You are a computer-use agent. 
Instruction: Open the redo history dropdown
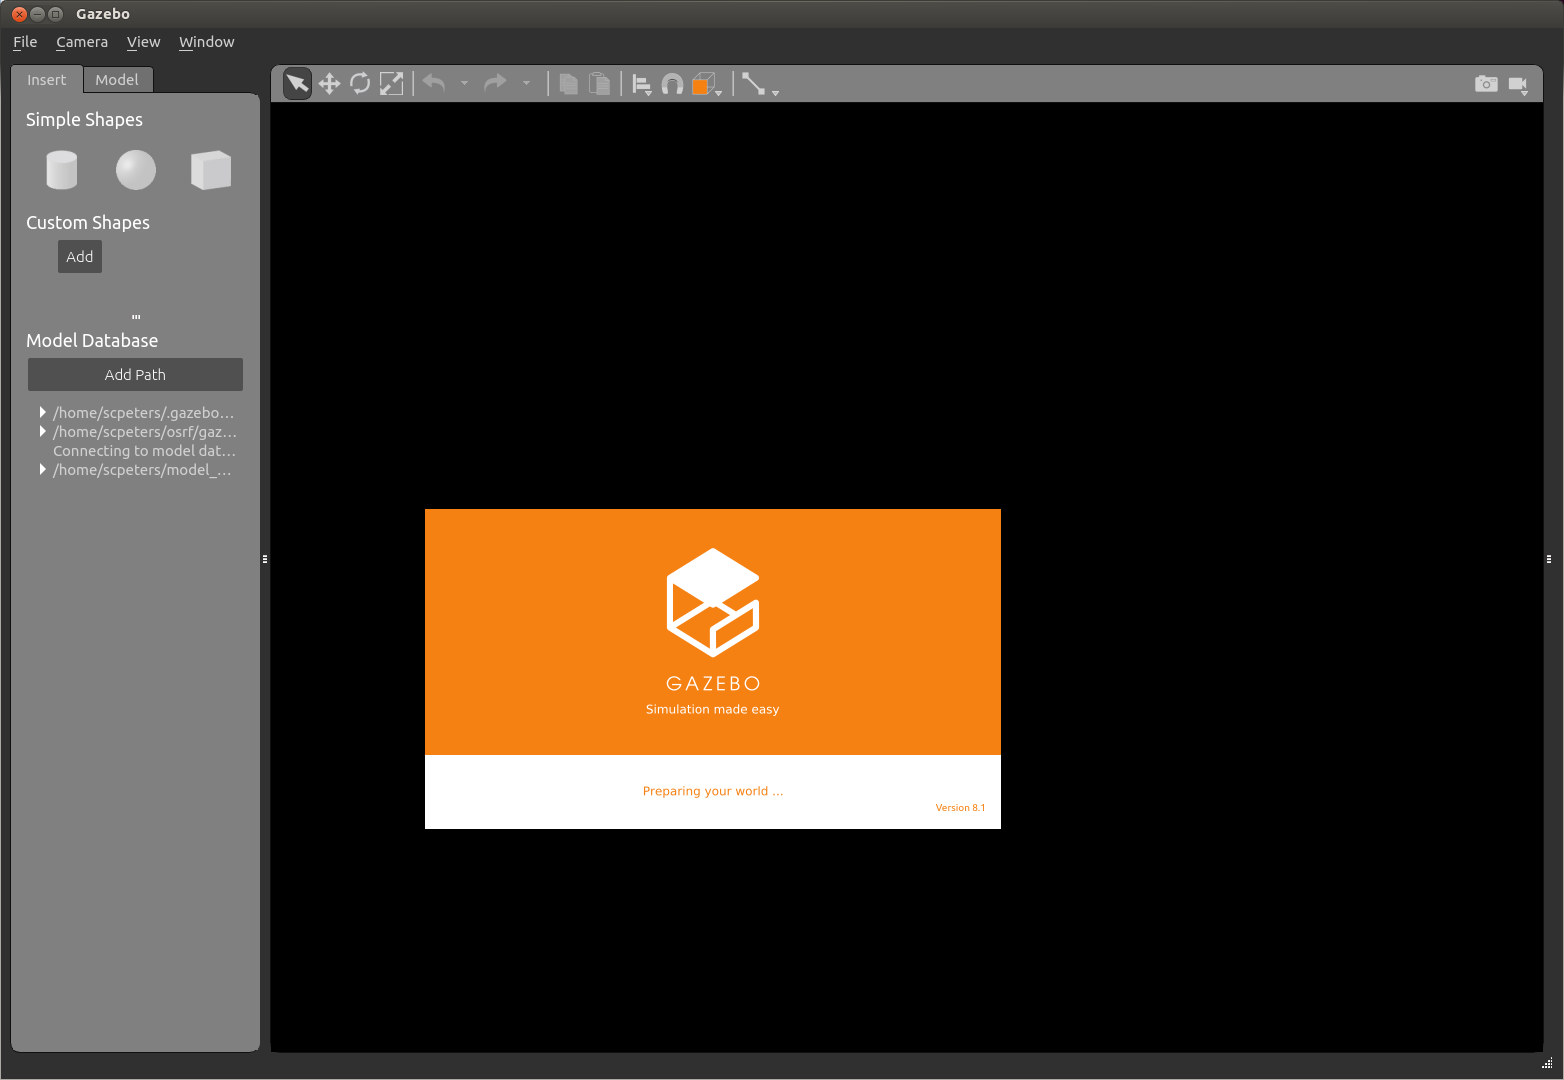pyautogui.click(x=526, y=83)
